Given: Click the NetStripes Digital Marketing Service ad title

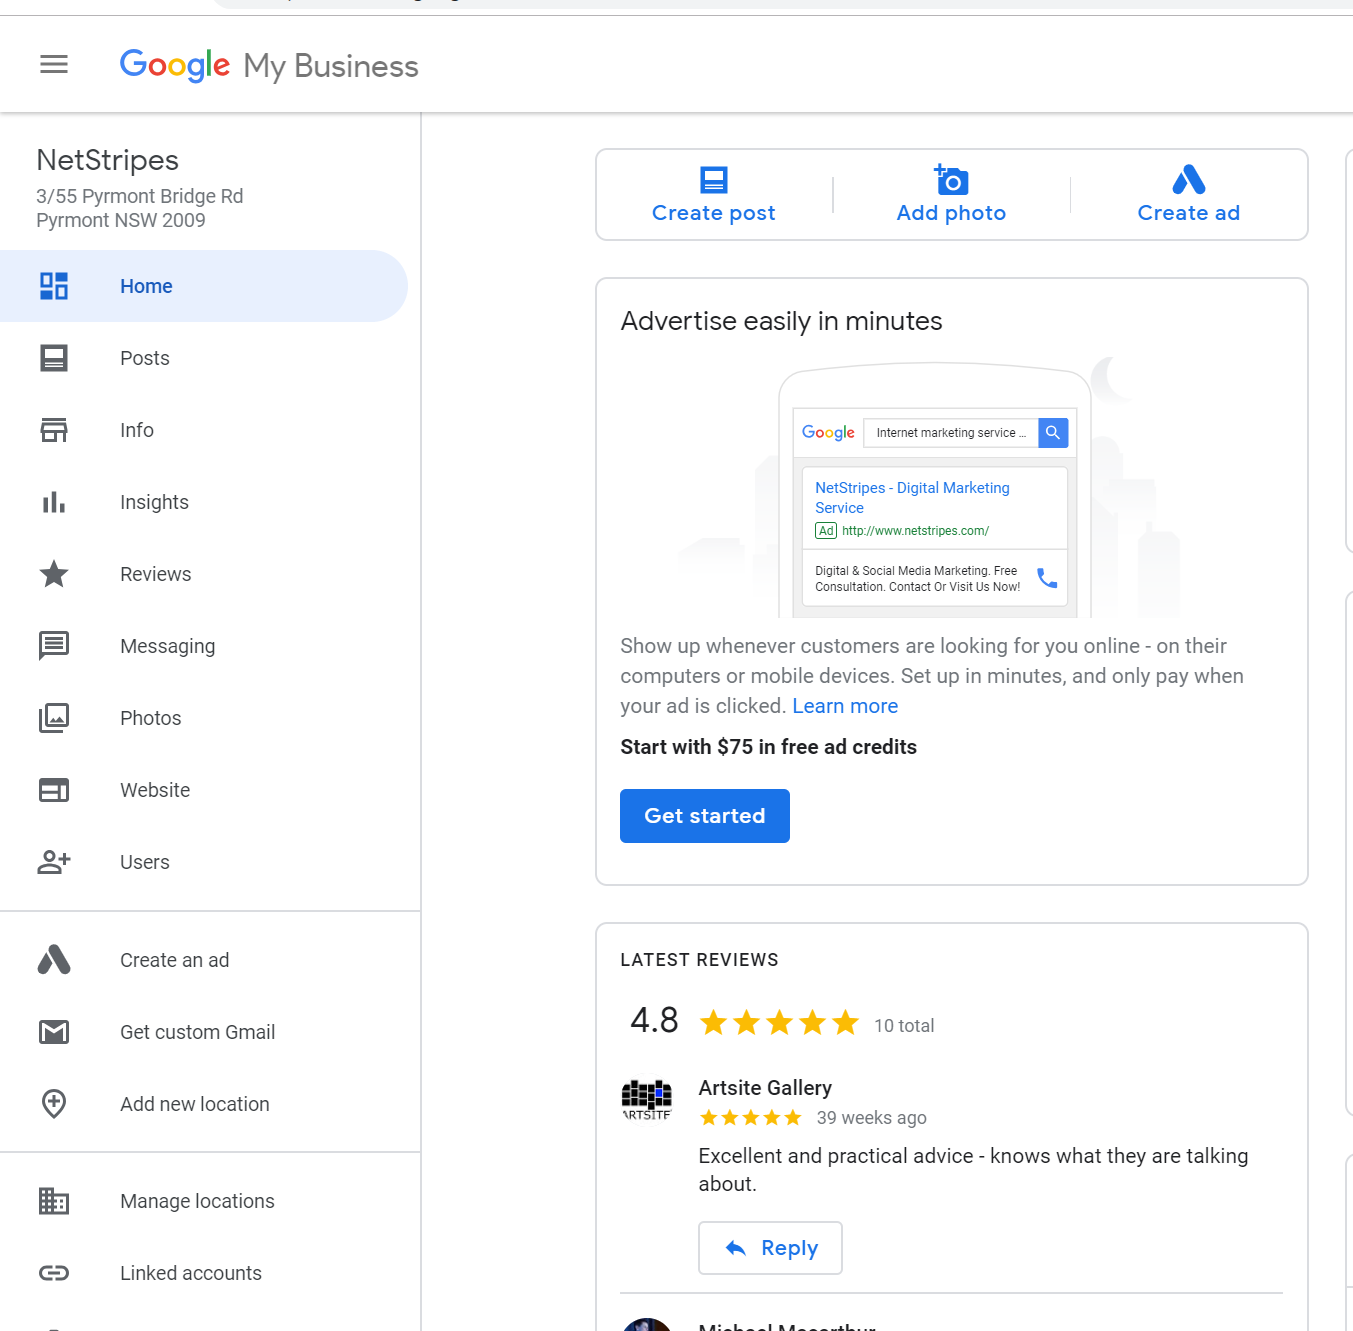Looking at the screenshot, I should (x=912, y=498).
